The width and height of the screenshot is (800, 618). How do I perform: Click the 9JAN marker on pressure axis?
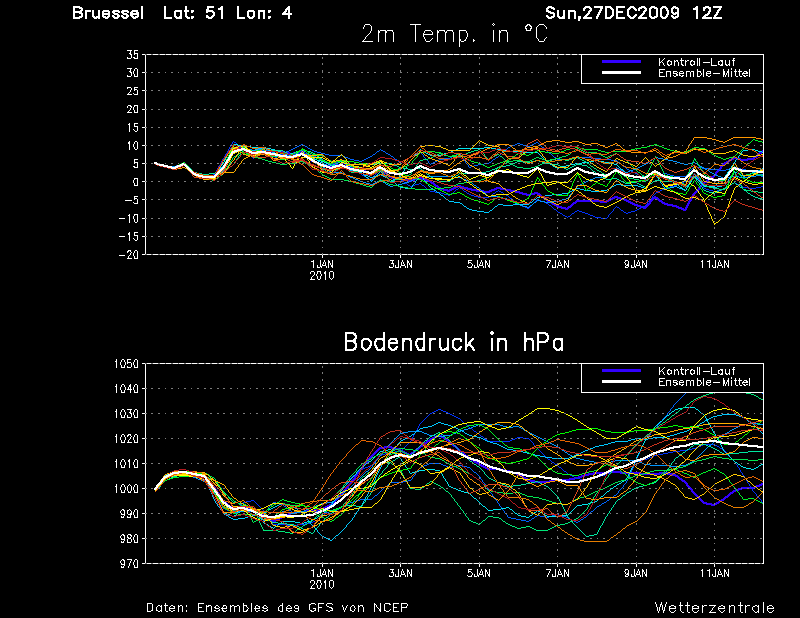coord(636,573)
